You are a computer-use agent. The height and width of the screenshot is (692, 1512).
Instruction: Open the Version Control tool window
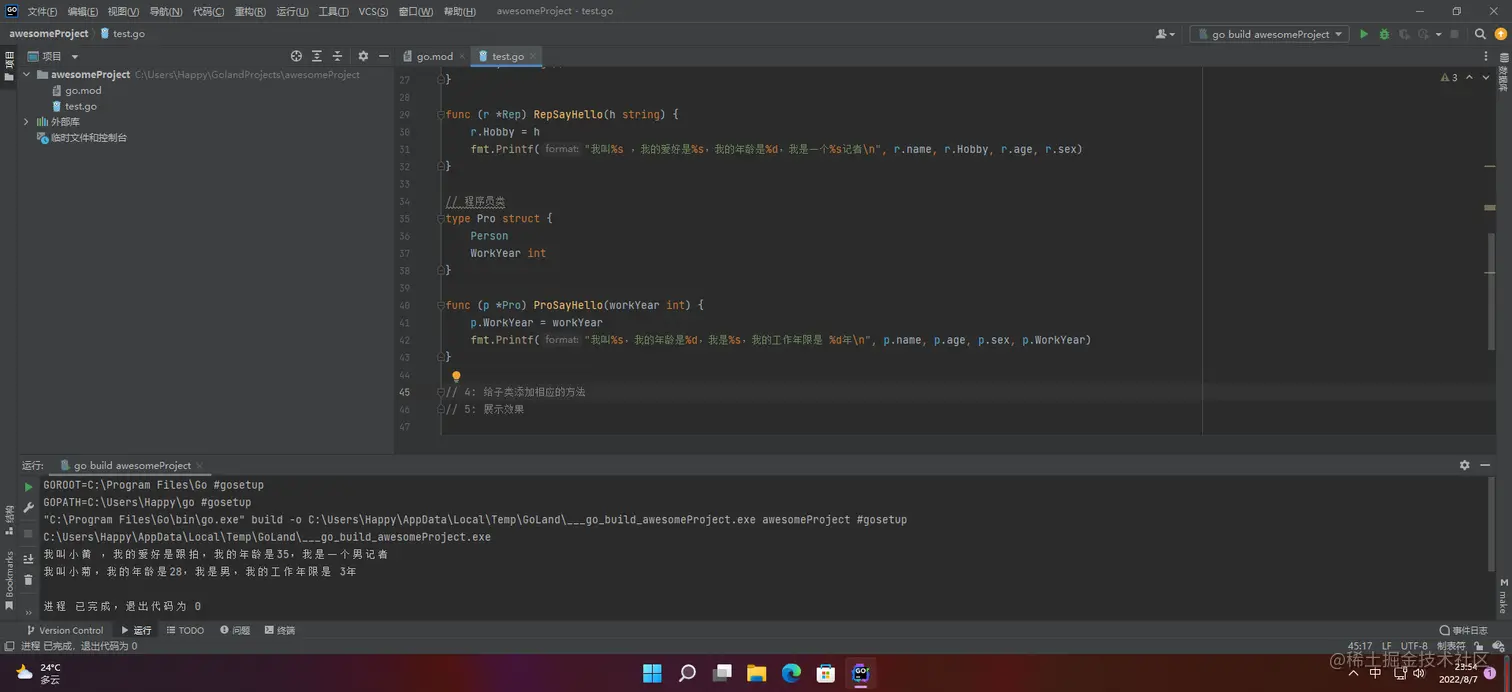(65, 630)
